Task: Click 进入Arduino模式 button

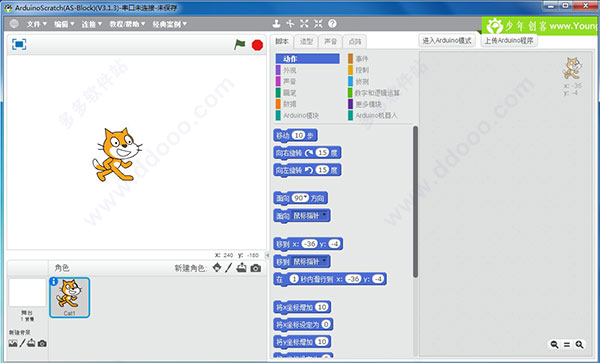Action: [447, 41]
